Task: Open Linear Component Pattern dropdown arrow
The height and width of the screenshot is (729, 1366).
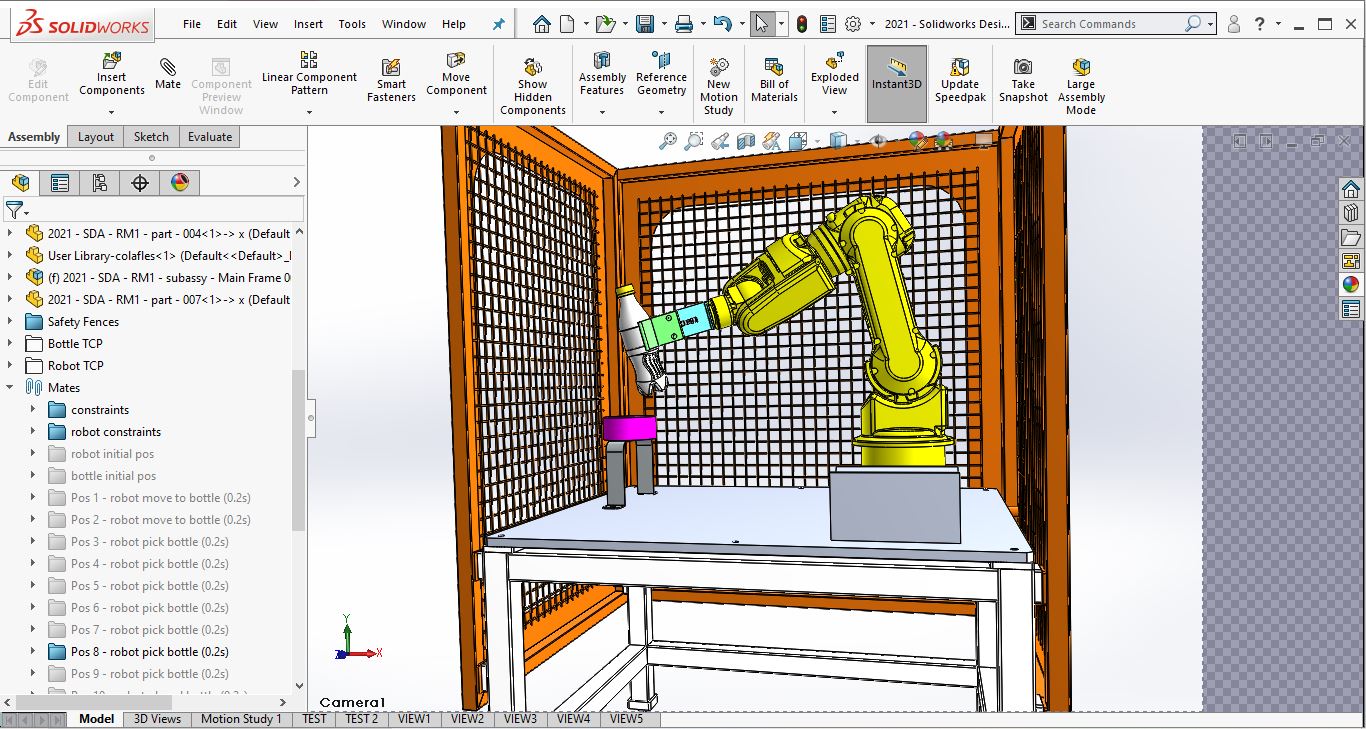Action: [309, 112]
